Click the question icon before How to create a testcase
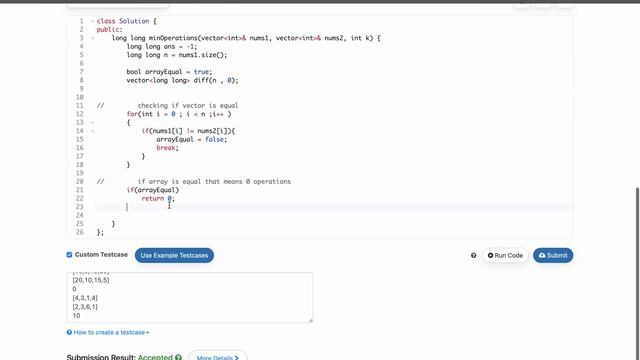The image size is (640, 360). 69,332
